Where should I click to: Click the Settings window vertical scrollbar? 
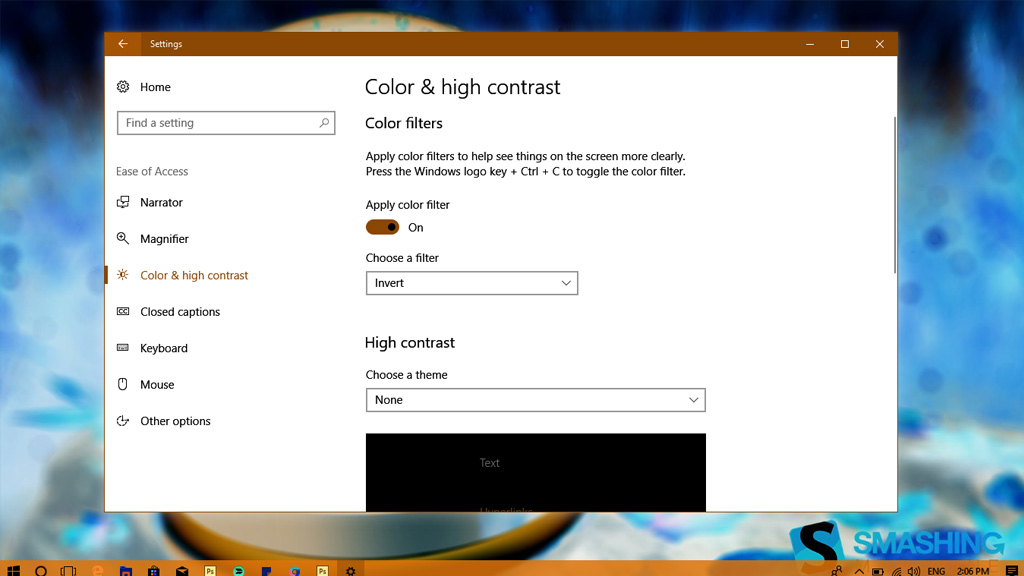[x=894, y=195]
